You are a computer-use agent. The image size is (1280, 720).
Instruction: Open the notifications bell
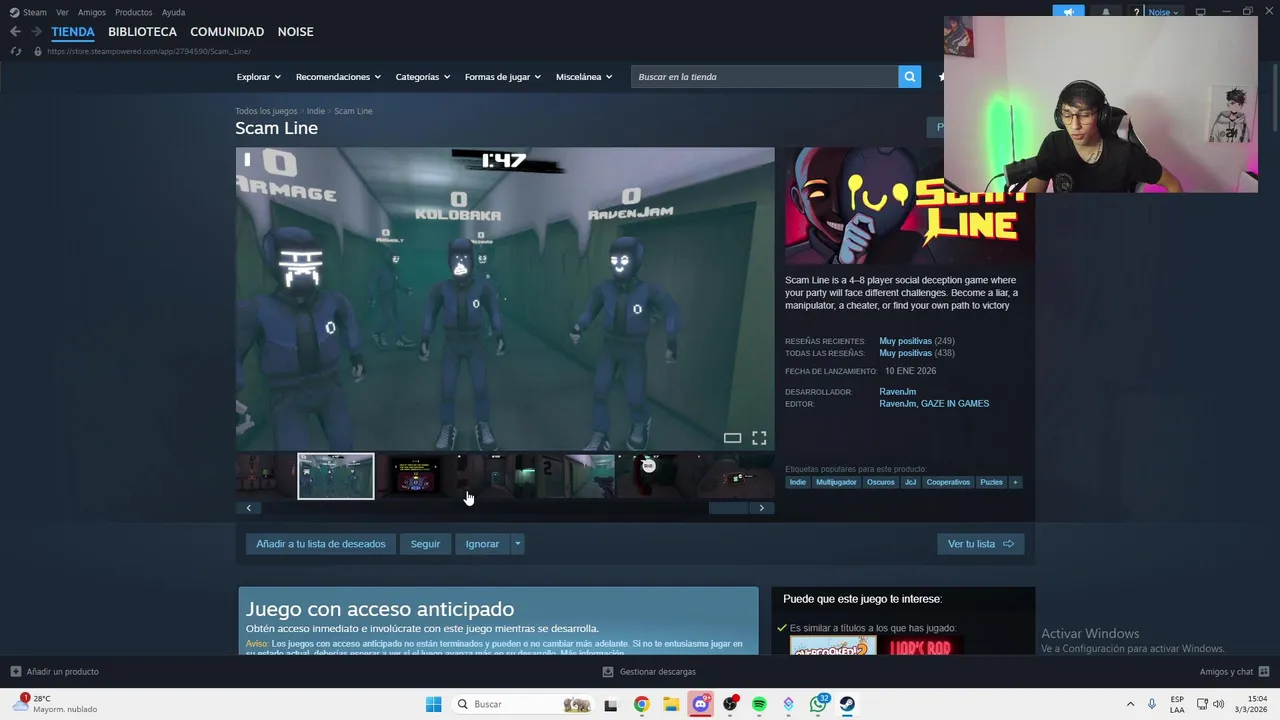[x=1105, y=12]
